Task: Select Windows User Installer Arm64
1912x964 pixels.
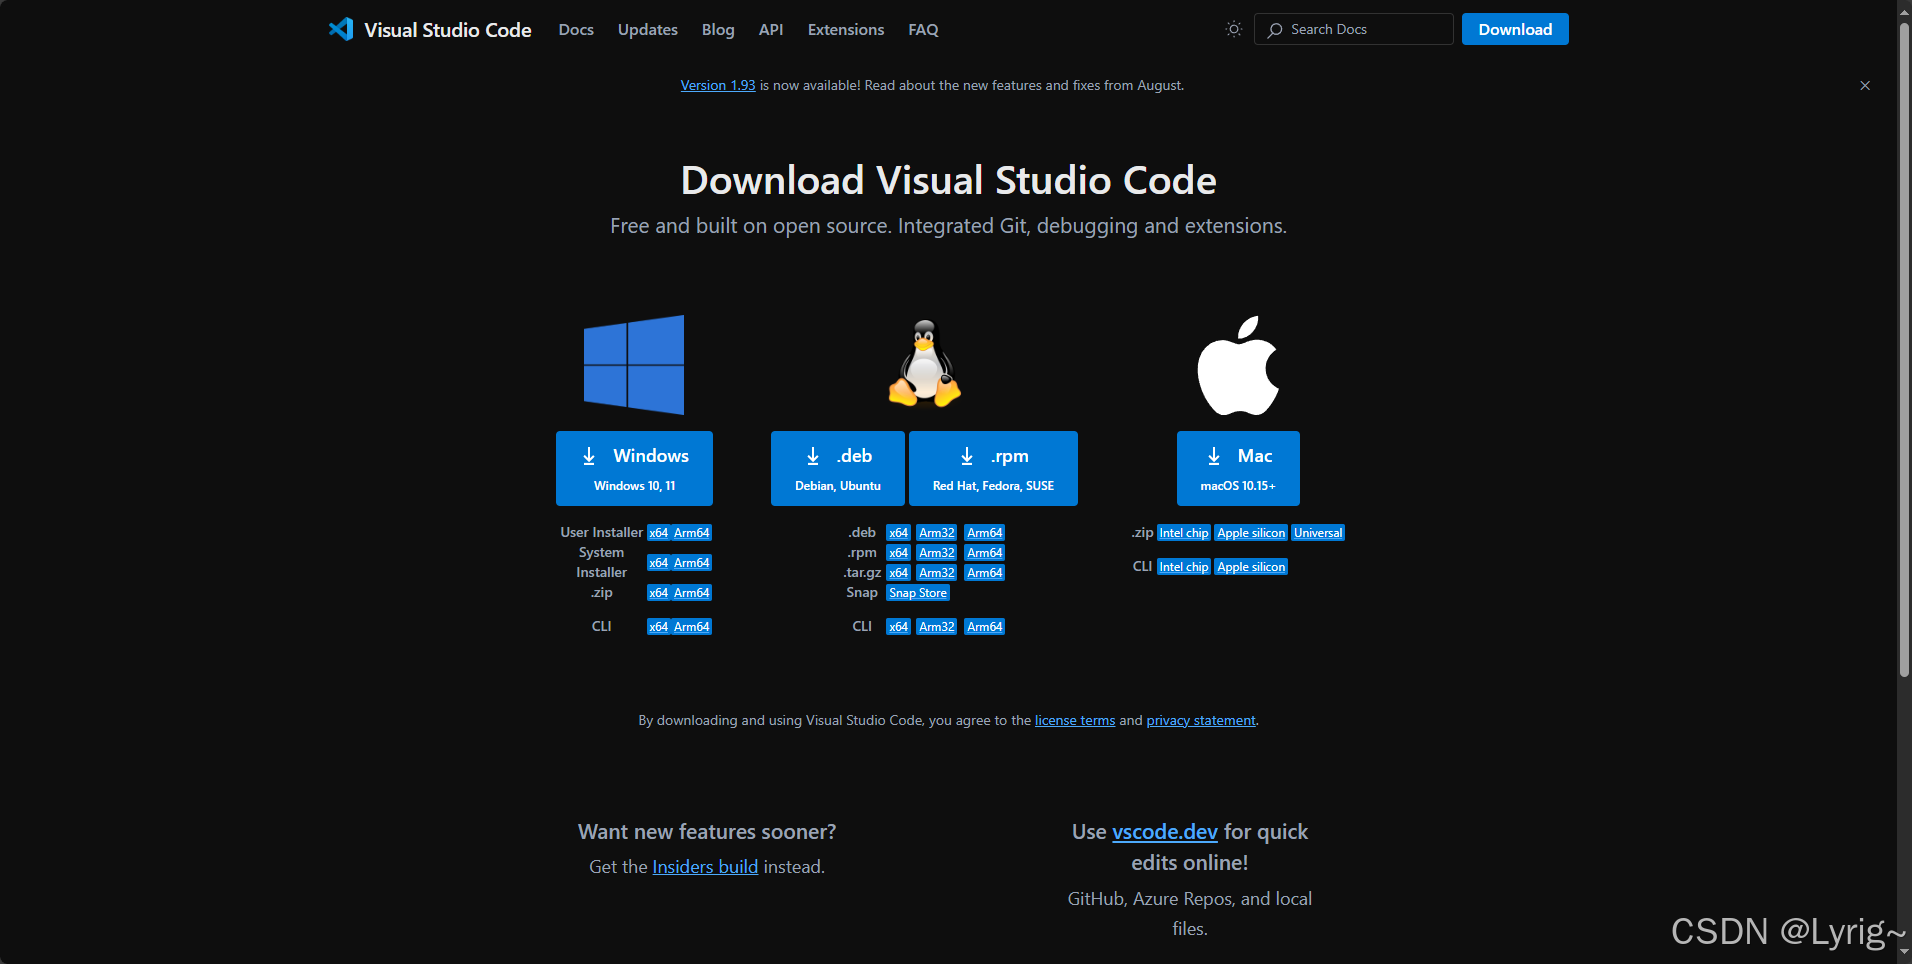Action: 691,533
